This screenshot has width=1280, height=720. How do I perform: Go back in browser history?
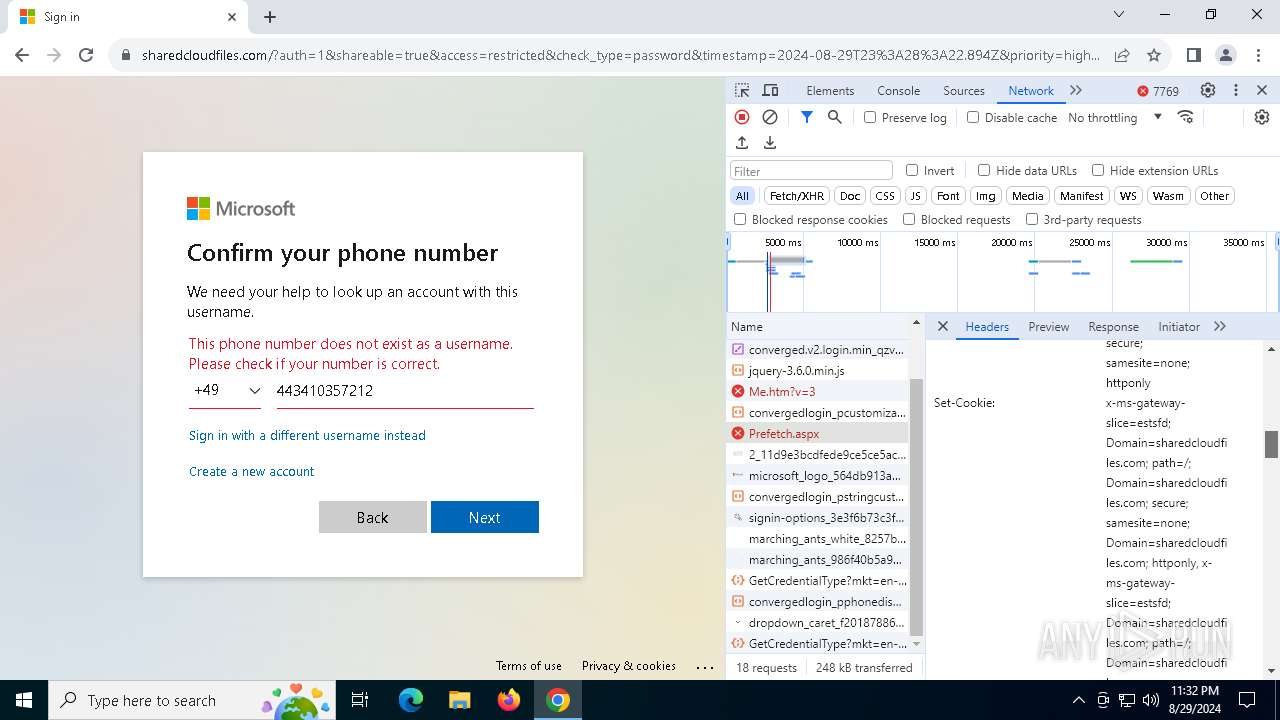point(22,55)
